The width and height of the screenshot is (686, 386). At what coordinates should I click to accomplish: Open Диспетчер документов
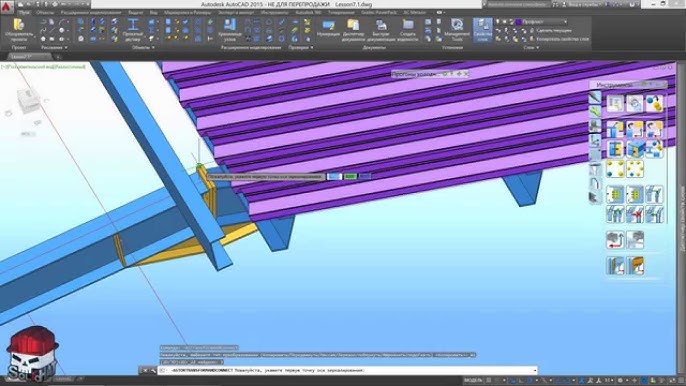(x=353, y=30)
